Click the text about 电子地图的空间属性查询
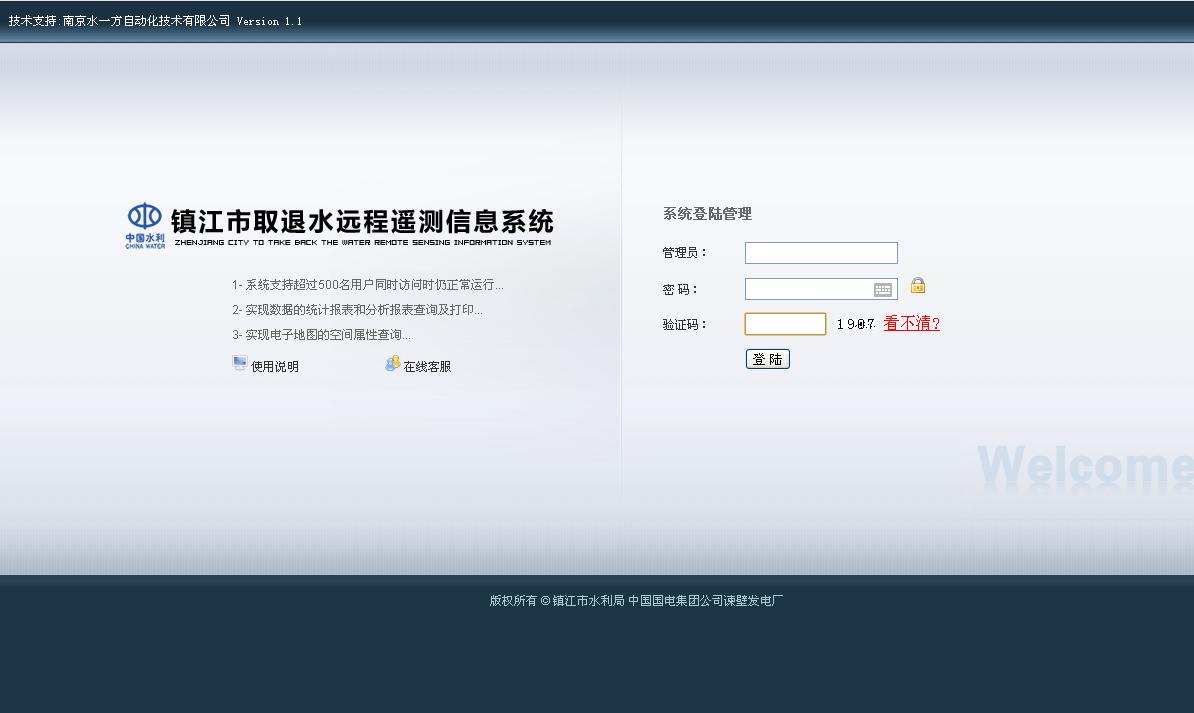Image resolution: width=1194 pixels, height=713 pixels. tap(321, 334)
